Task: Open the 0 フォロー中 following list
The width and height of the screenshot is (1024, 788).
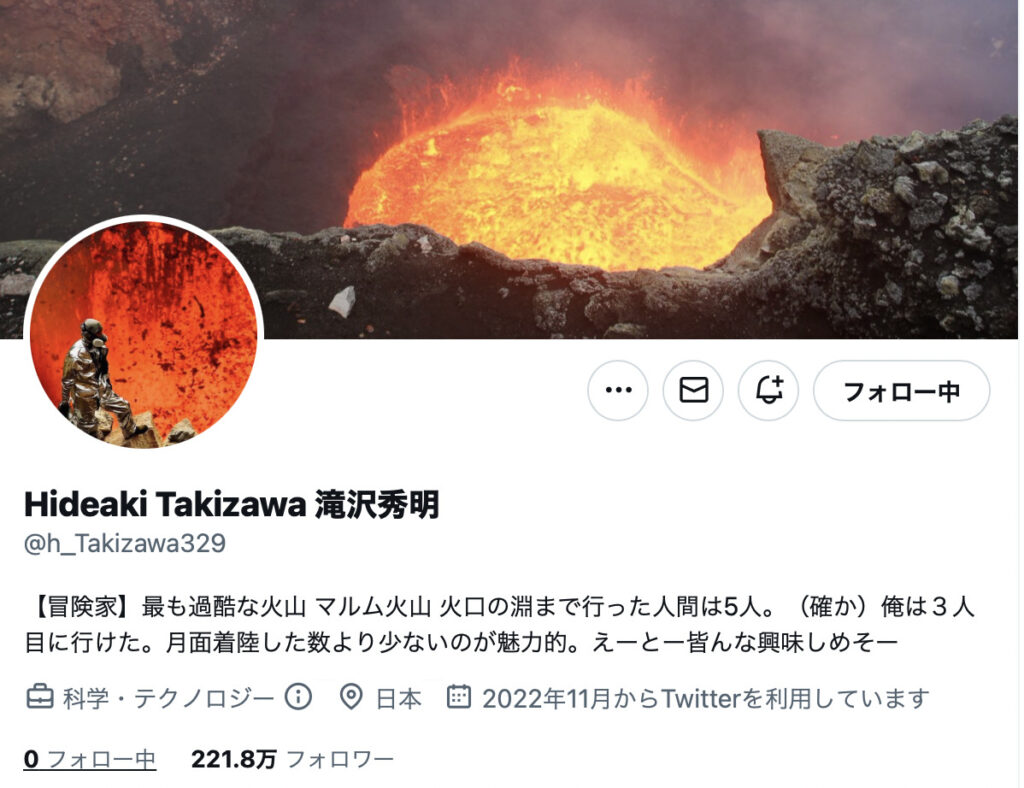Action: [89, 759]
